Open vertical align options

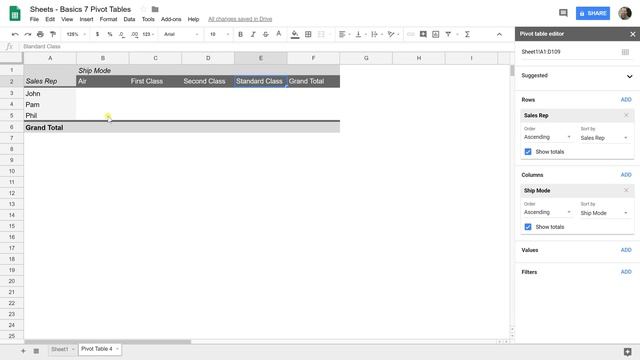click(x=360, y=34)
